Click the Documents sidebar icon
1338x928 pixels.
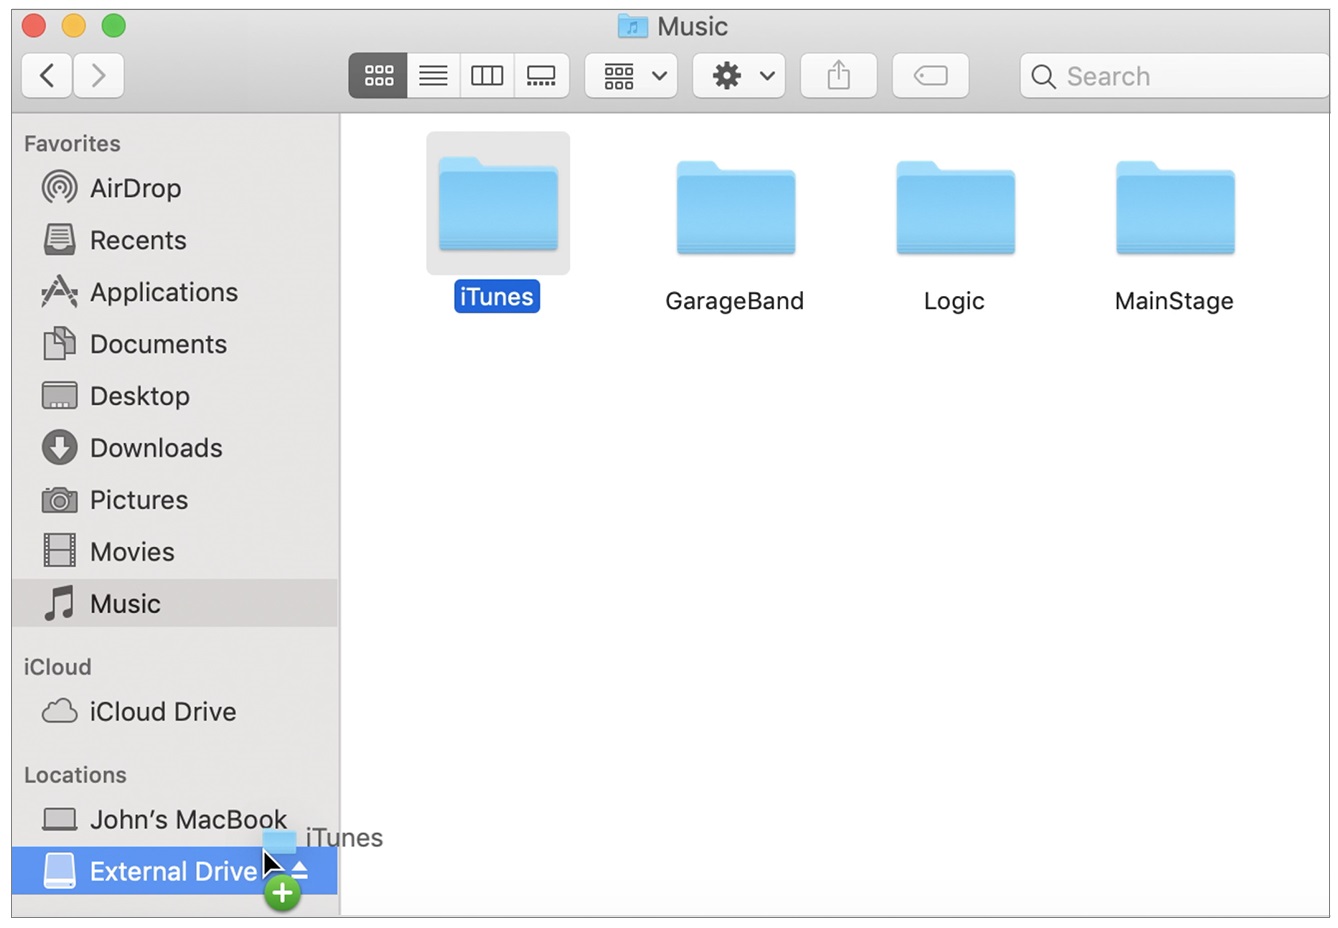59,344
